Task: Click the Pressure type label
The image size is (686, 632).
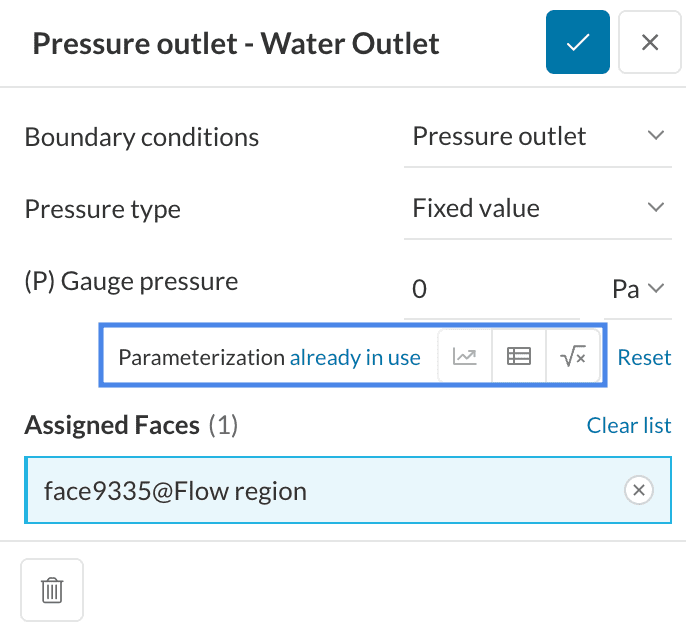Action: (102, 209)
